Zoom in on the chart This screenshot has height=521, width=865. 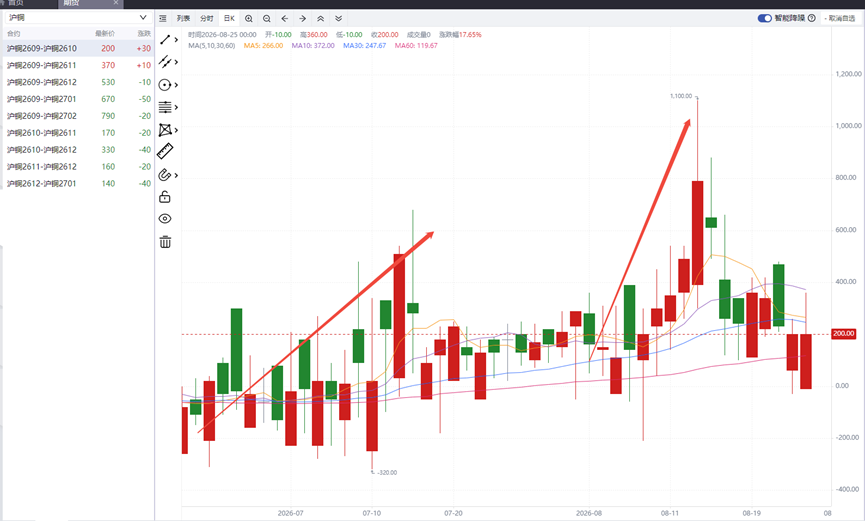249,19
